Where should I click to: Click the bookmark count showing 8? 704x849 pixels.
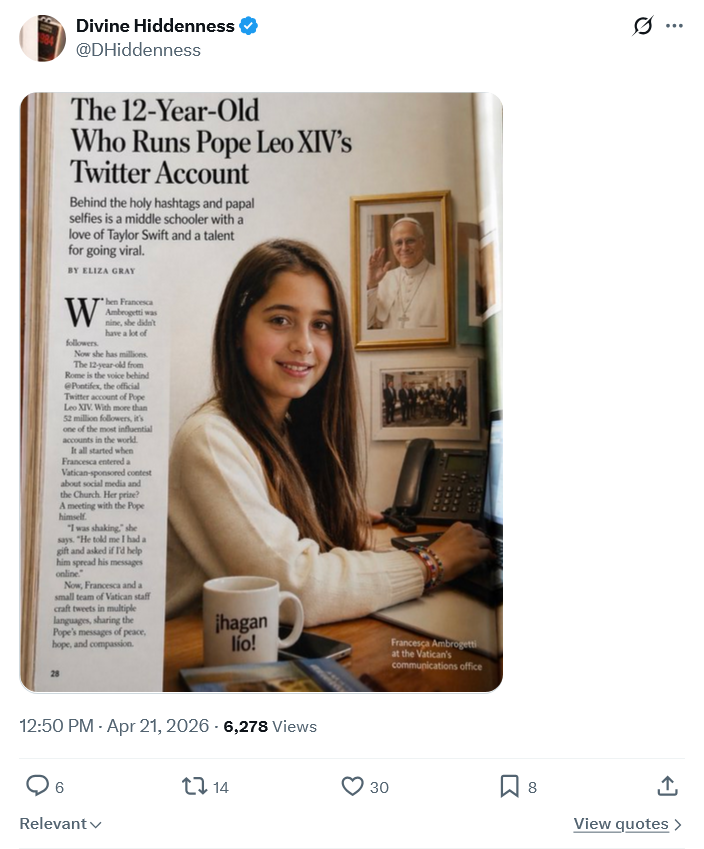(532, 788)
